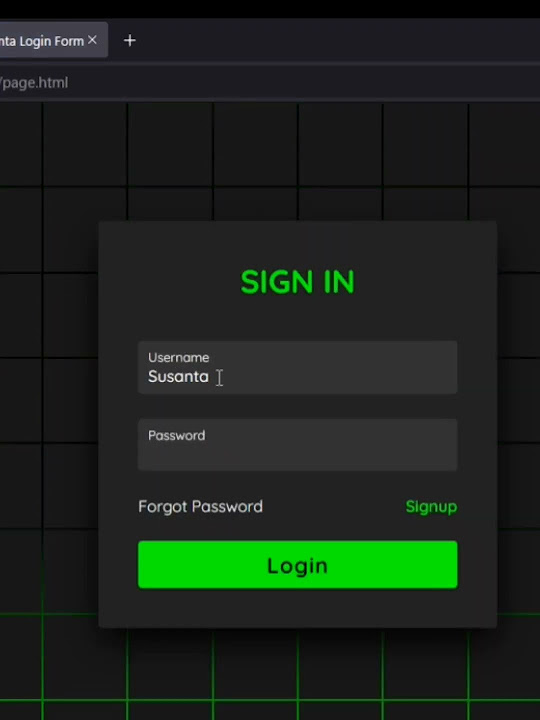The width and height of the screenshot is (540, 720).
Task: Click a green-outlined grid tile below the card
Action: tap(255, 665)
